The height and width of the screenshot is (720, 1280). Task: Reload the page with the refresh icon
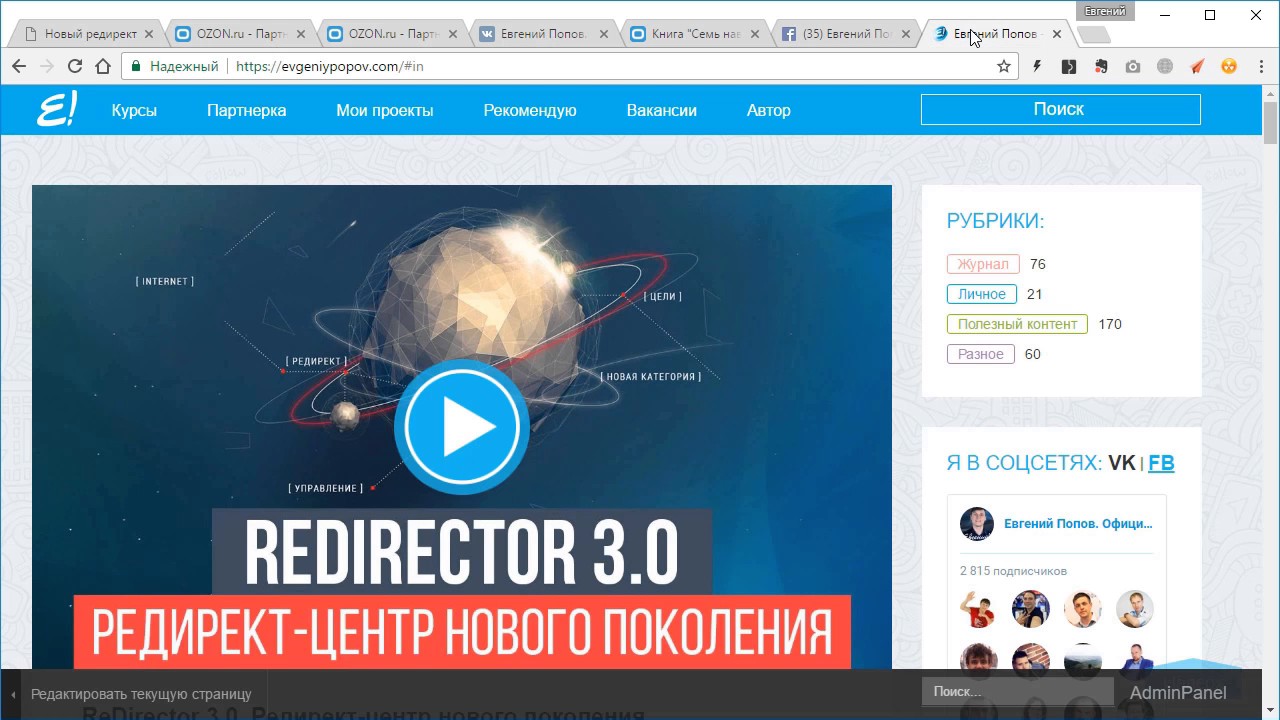pos(75,66)
